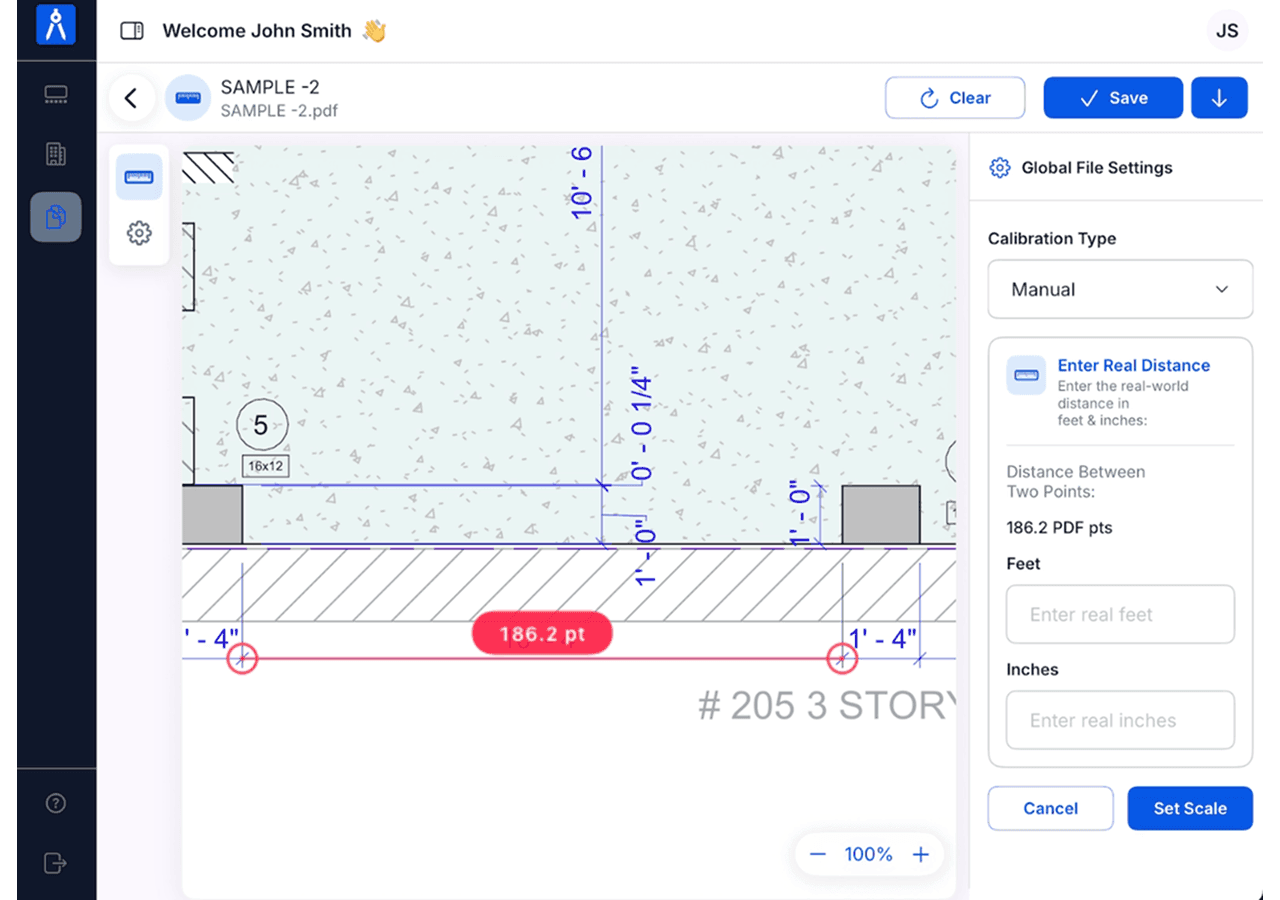Click the Set Scale button
This screenshot has width=1280, height=900.
point(1190,808)
